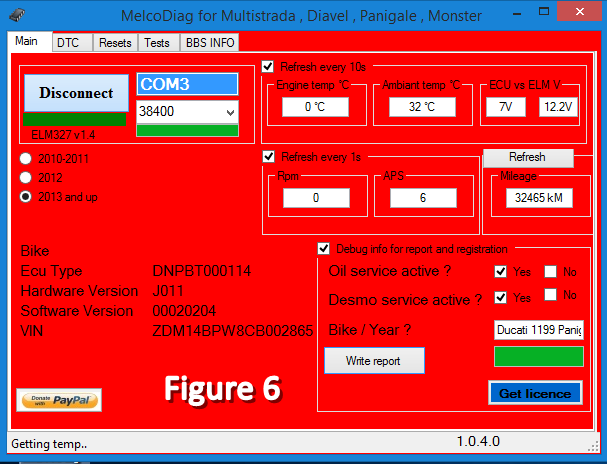
Task: Click the Get licence button
Action: tap(535, 393)
